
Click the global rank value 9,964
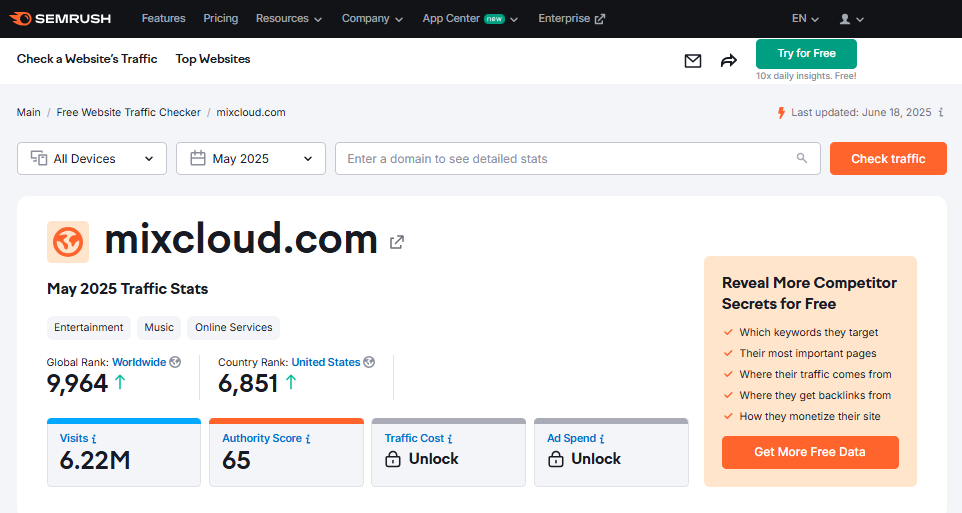tap(77, 384)
